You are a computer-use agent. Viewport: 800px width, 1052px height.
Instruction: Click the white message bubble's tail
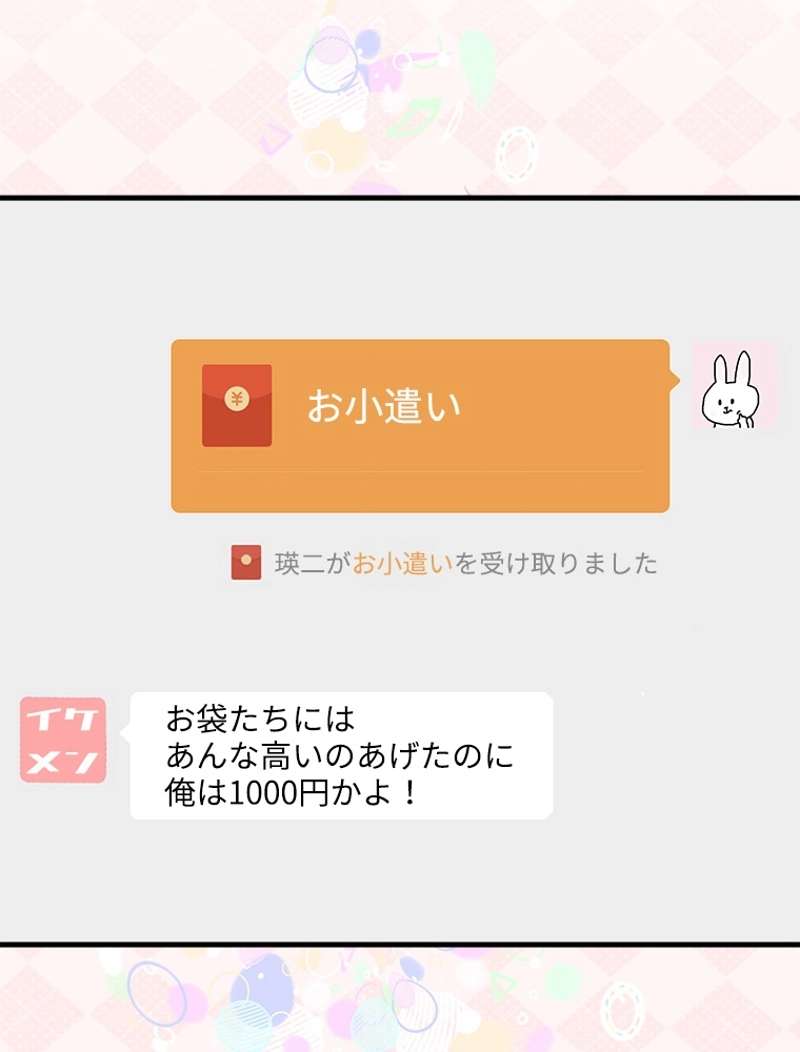click(x=125, y=734)
